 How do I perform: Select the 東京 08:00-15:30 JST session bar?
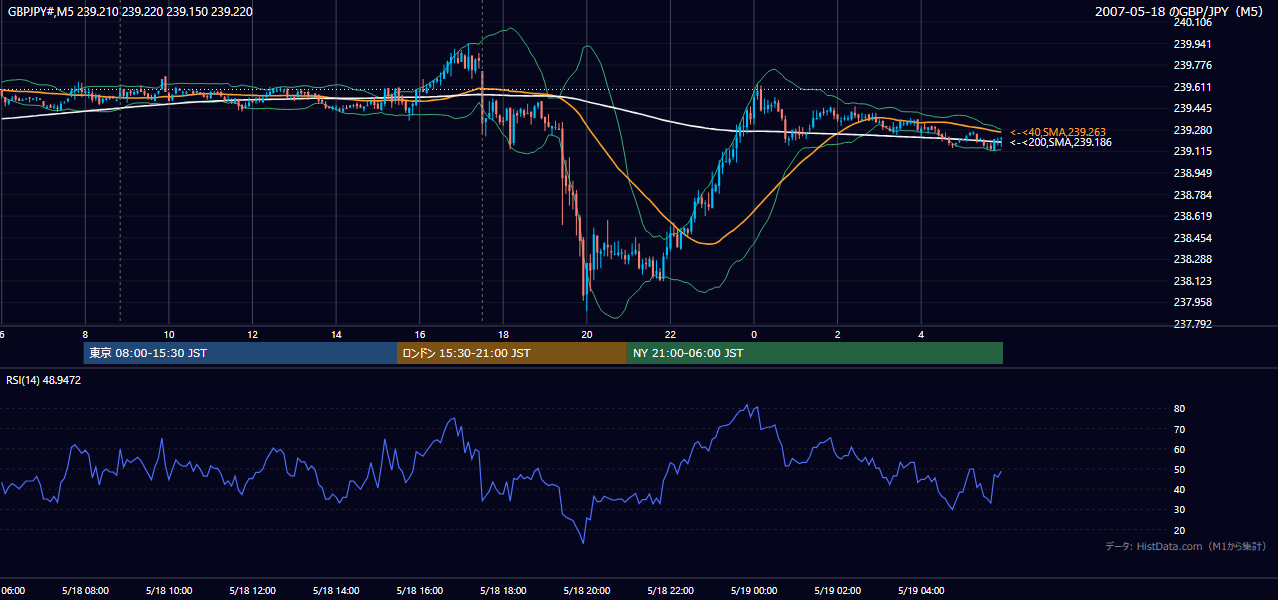pyautogui.click(x=240, y=353)
